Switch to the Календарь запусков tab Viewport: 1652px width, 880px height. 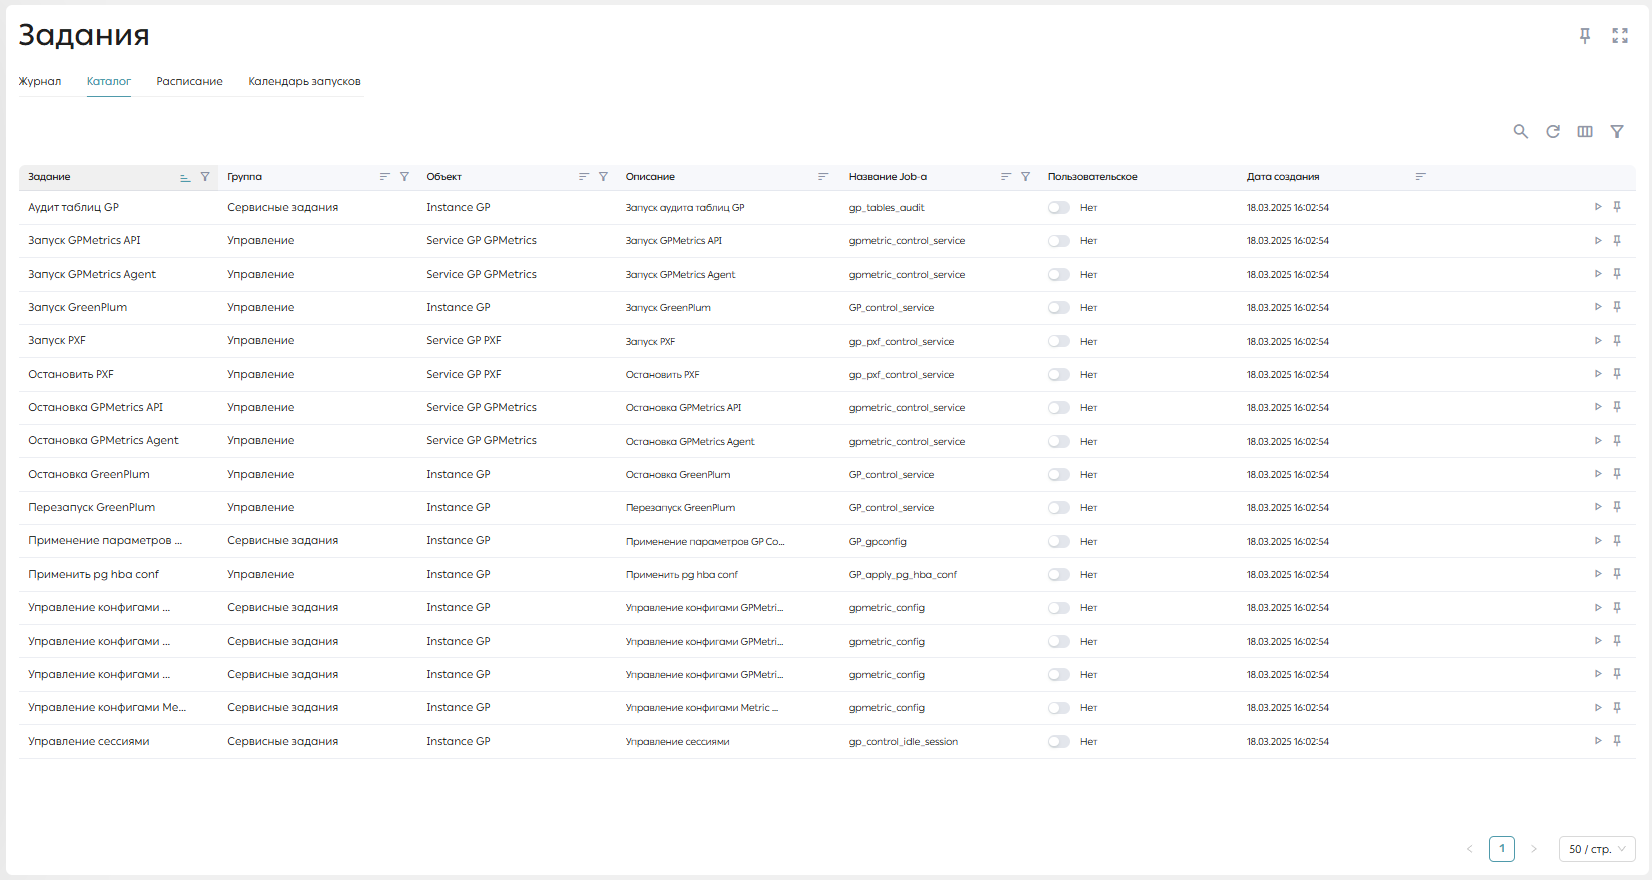tap(304, 81)
